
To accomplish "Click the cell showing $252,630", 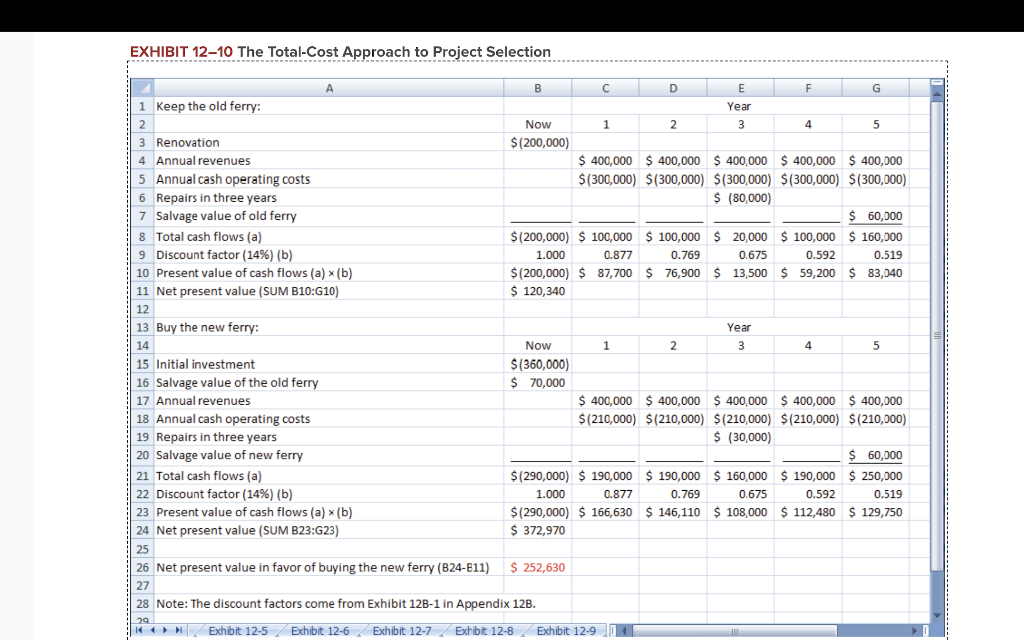I will 538,566.
